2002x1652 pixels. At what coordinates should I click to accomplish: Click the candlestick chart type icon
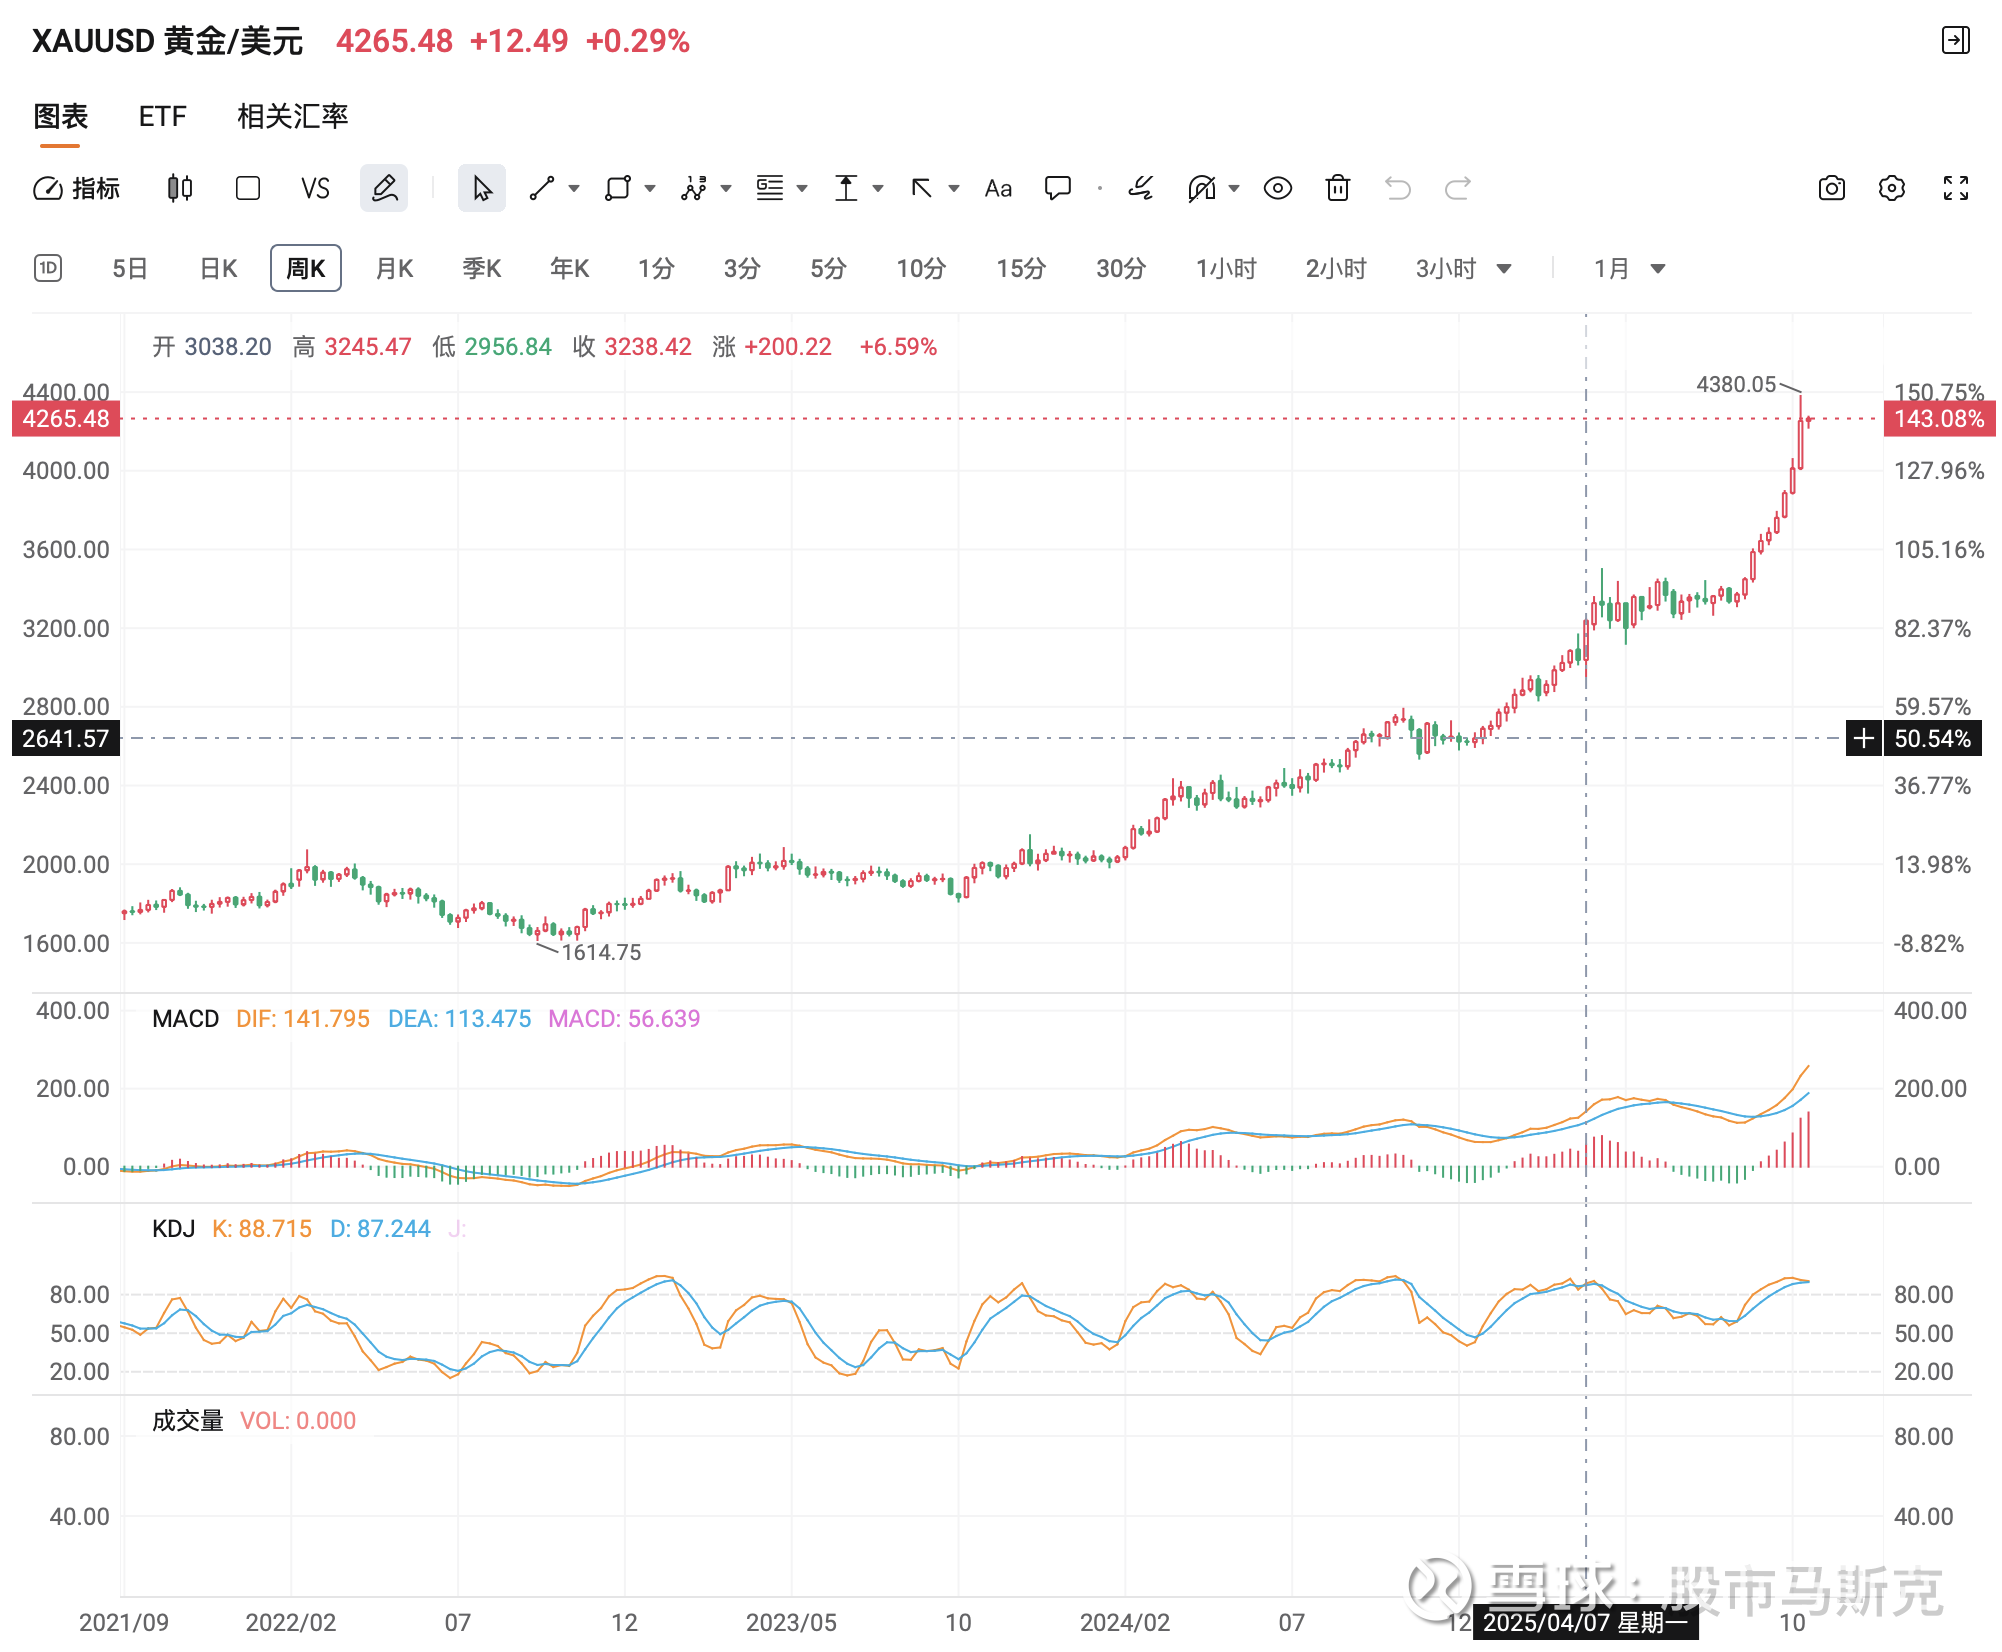[x=179, y=188]
